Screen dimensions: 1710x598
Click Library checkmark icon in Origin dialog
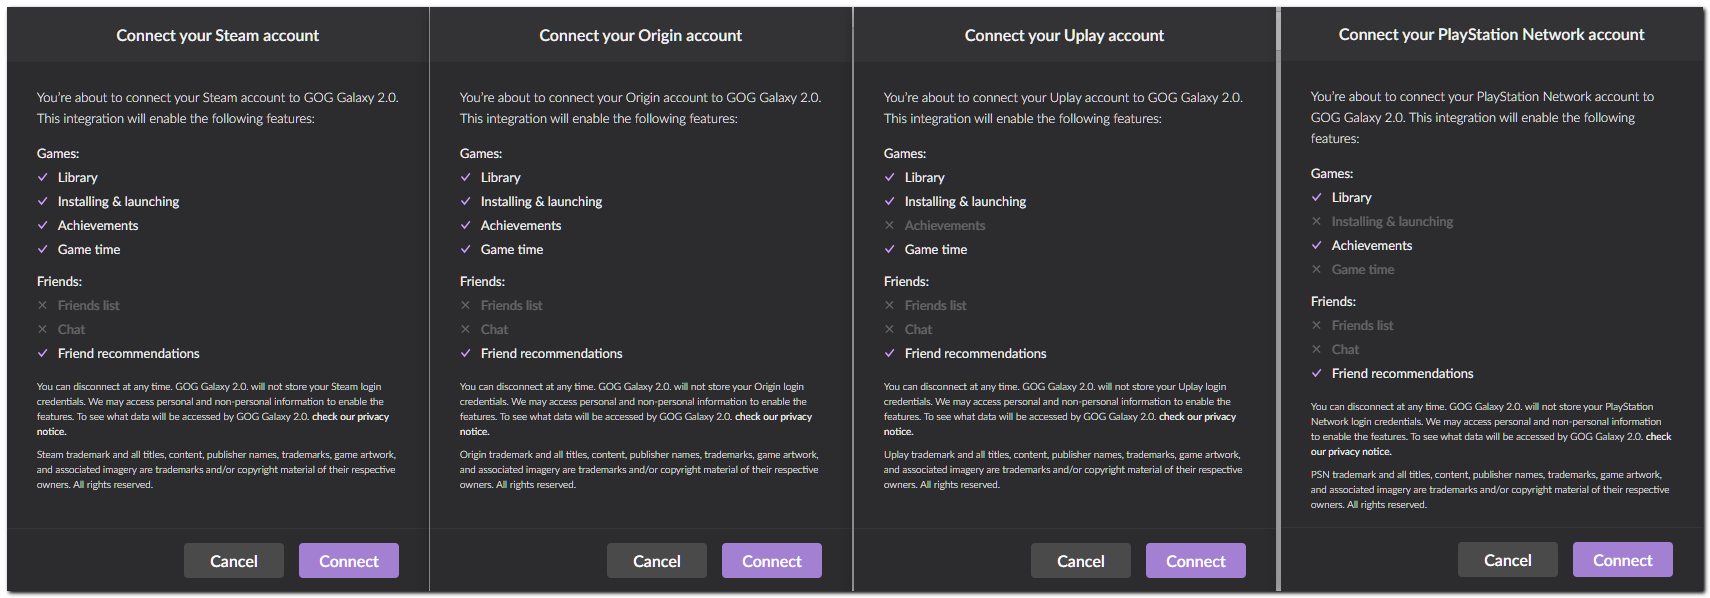[x=466, y=177]
